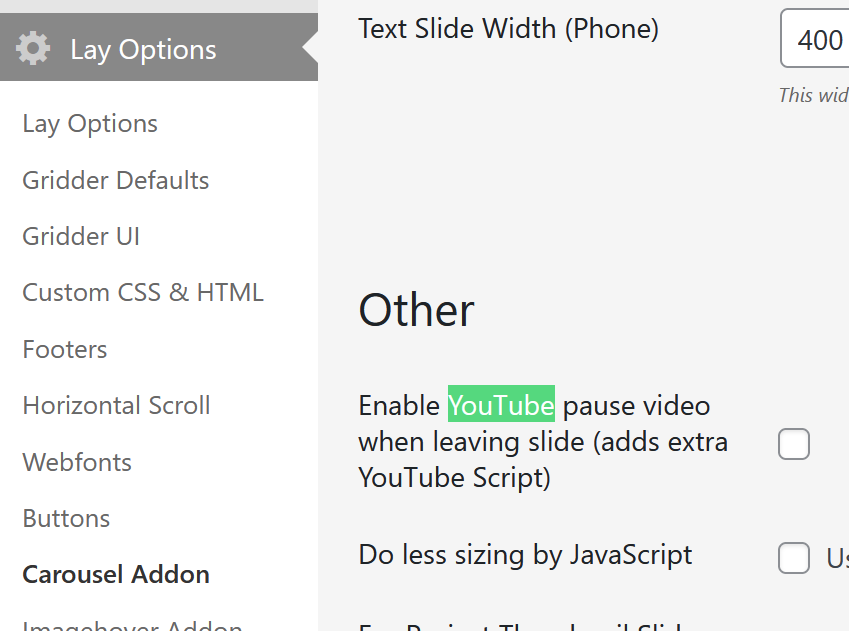
Task: Click the gear icon beside Lay Options
Action: point(33,49)
